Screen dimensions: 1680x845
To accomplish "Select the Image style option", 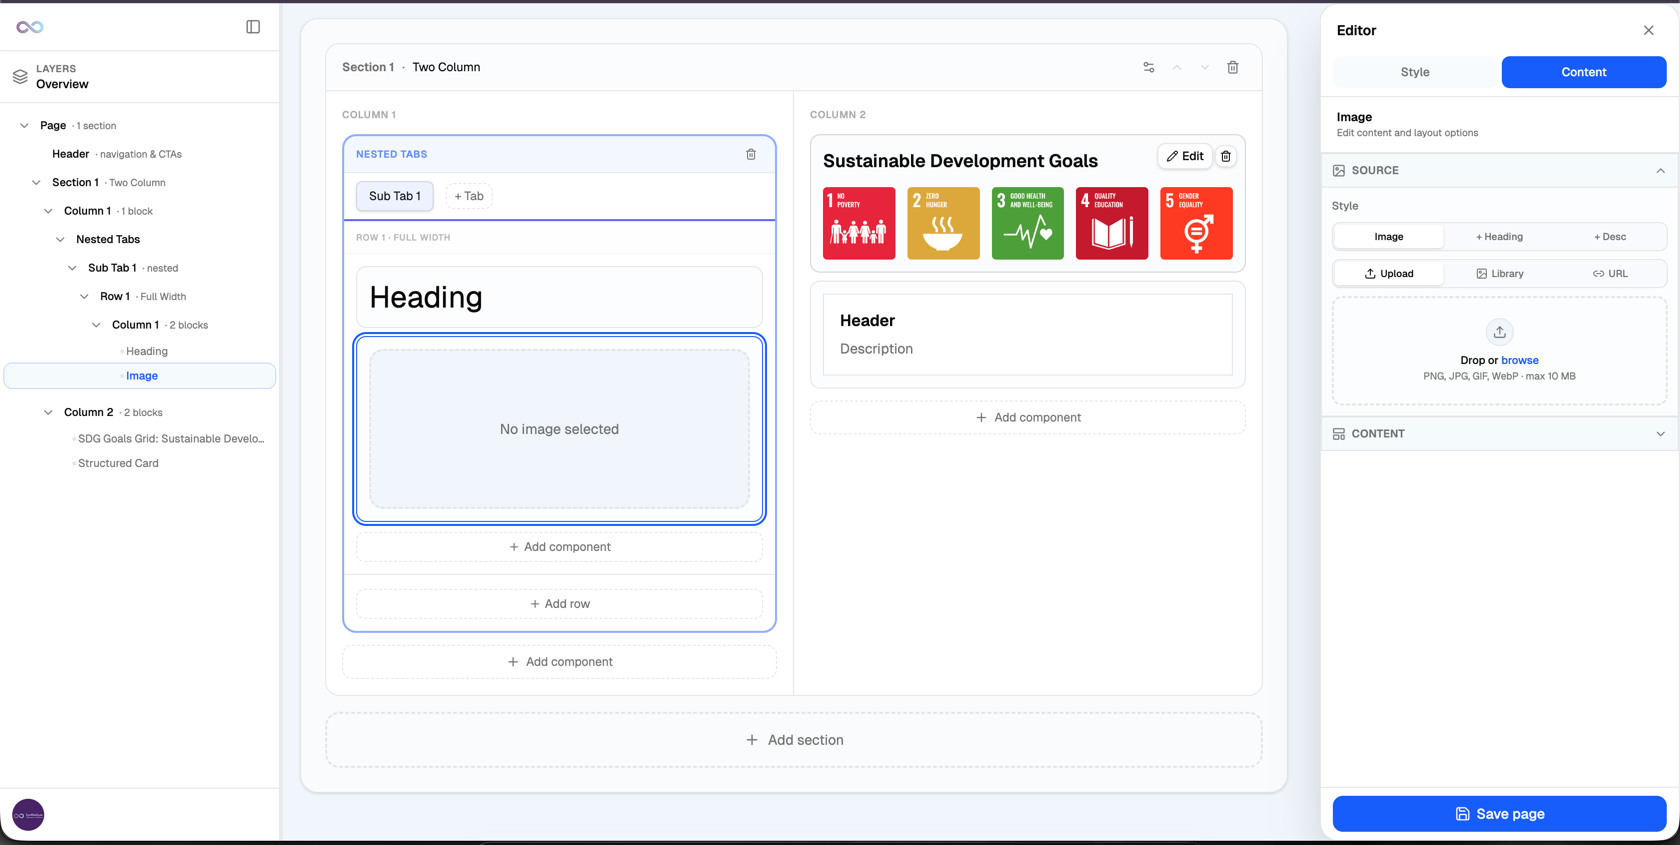I will click(x=1388, y=237).
